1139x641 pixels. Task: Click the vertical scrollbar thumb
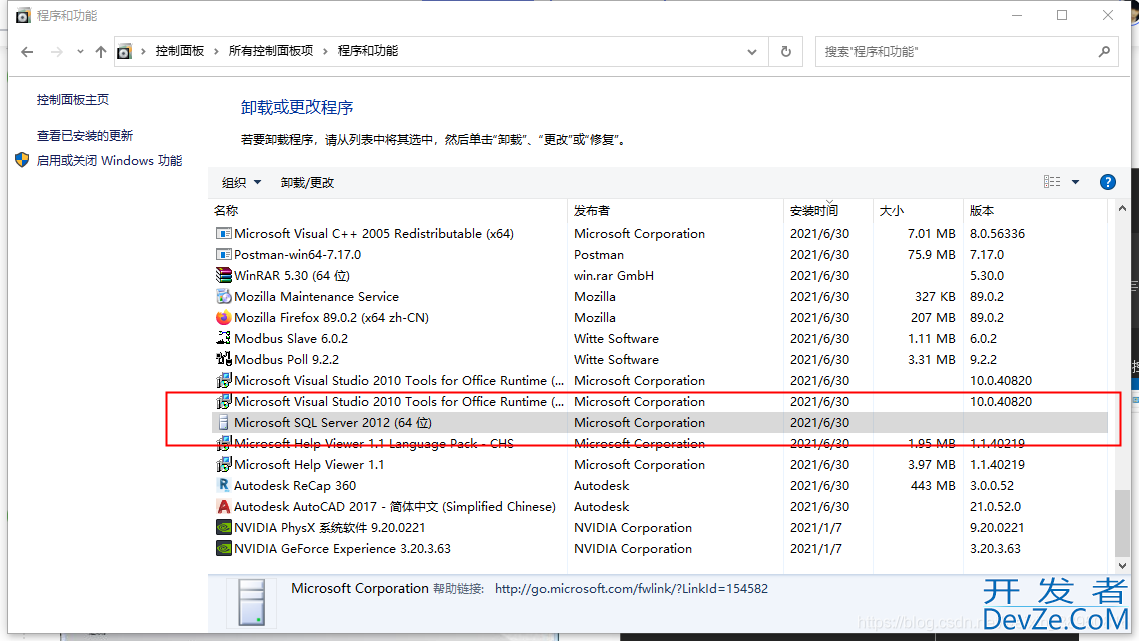coord(1122,523)
